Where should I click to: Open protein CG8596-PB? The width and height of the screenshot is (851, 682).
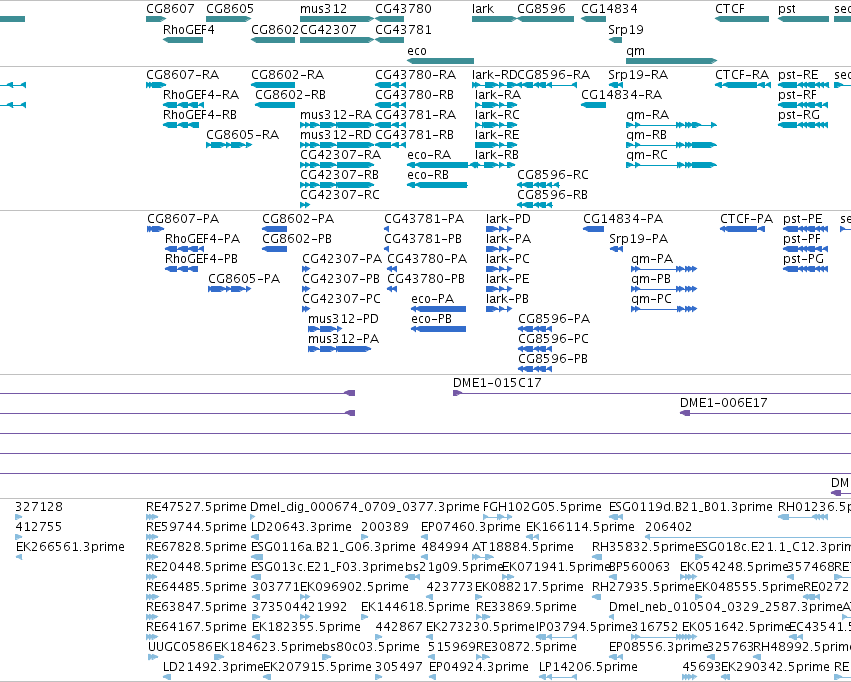tap(553, 359)
